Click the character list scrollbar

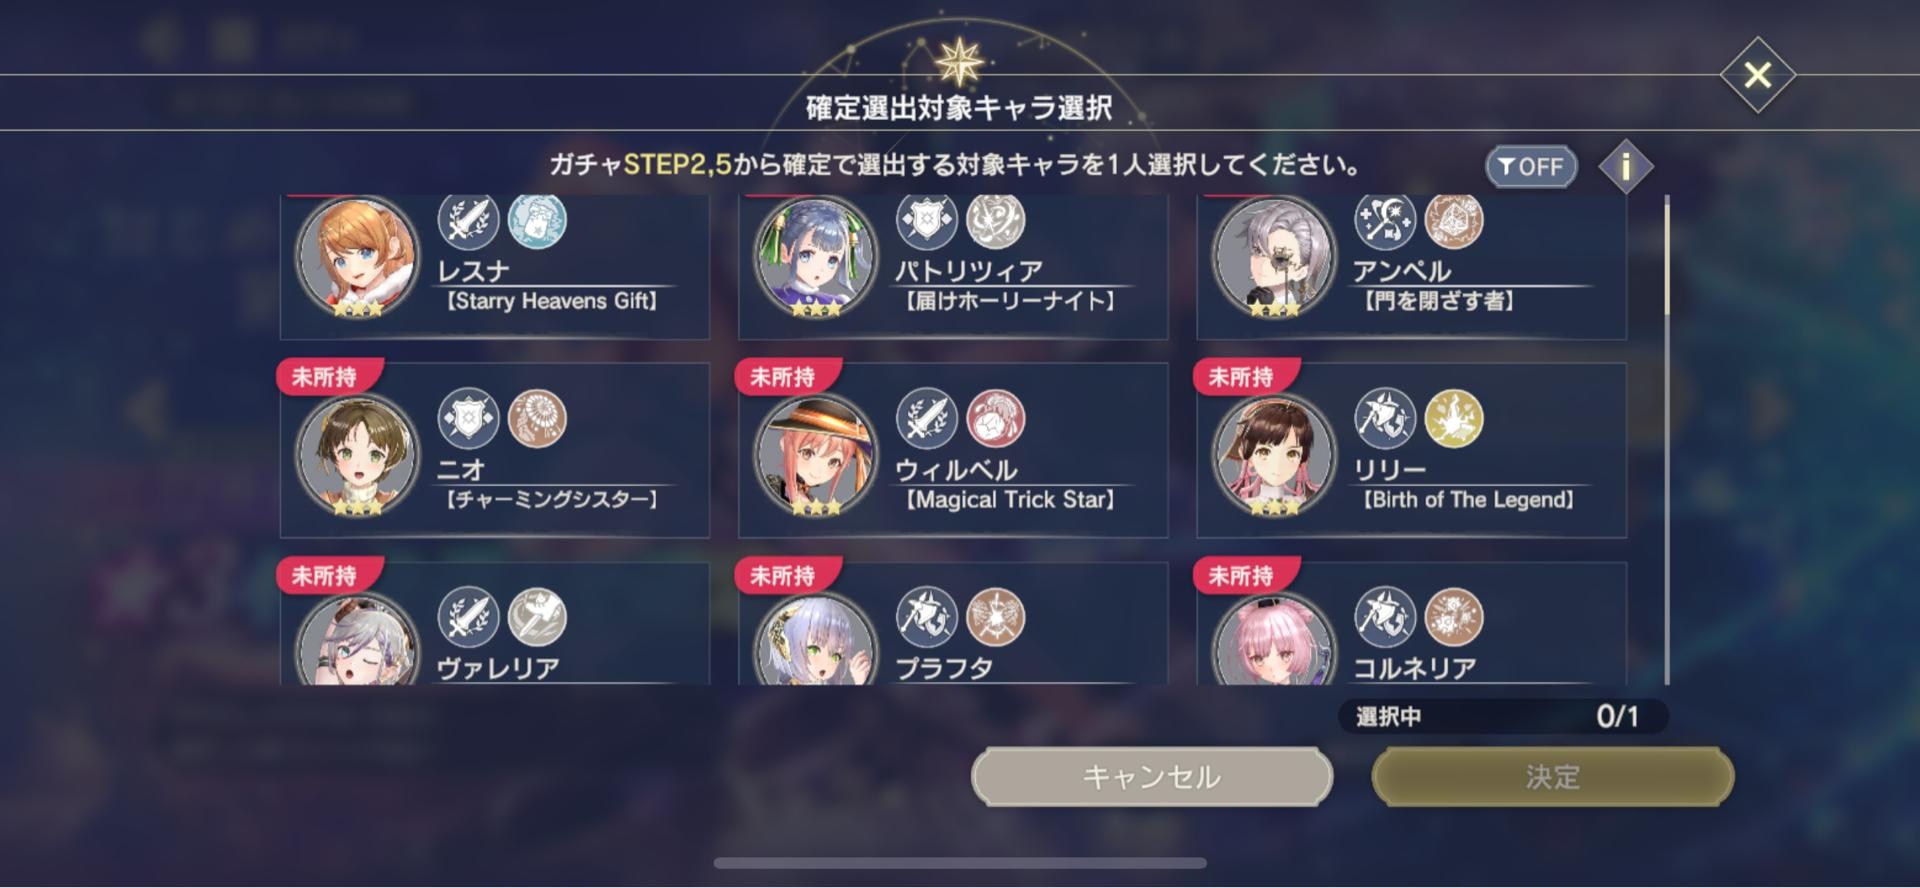pos(1666,440)
